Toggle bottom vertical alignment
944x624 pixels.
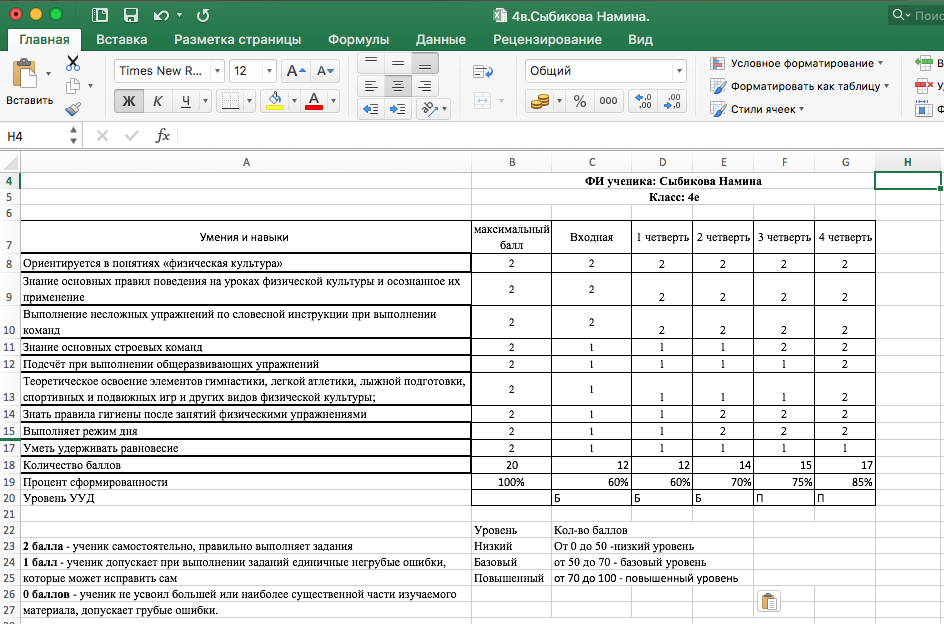[425, 63]
